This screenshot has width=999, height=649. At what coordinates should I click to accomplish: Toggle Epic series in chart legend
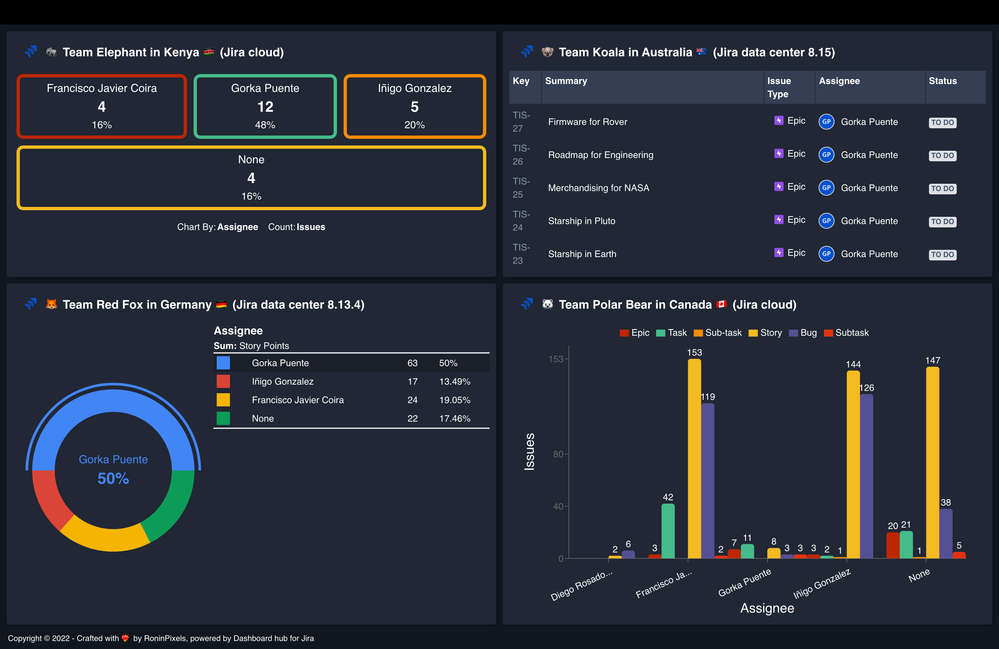pos(635,332)
